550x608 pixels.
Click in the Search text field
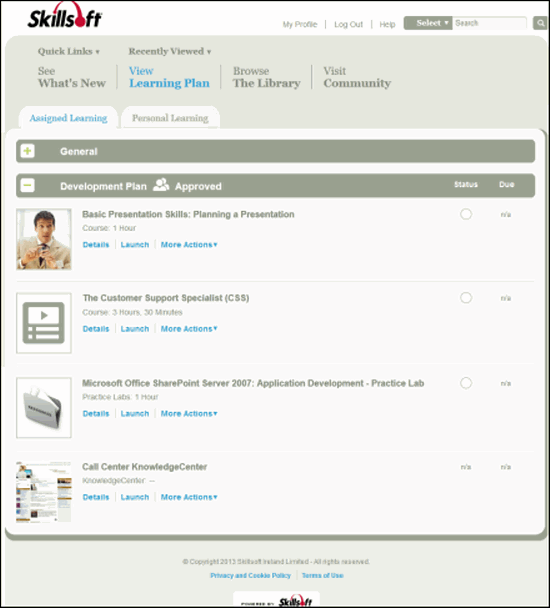[x=490, y=23]
